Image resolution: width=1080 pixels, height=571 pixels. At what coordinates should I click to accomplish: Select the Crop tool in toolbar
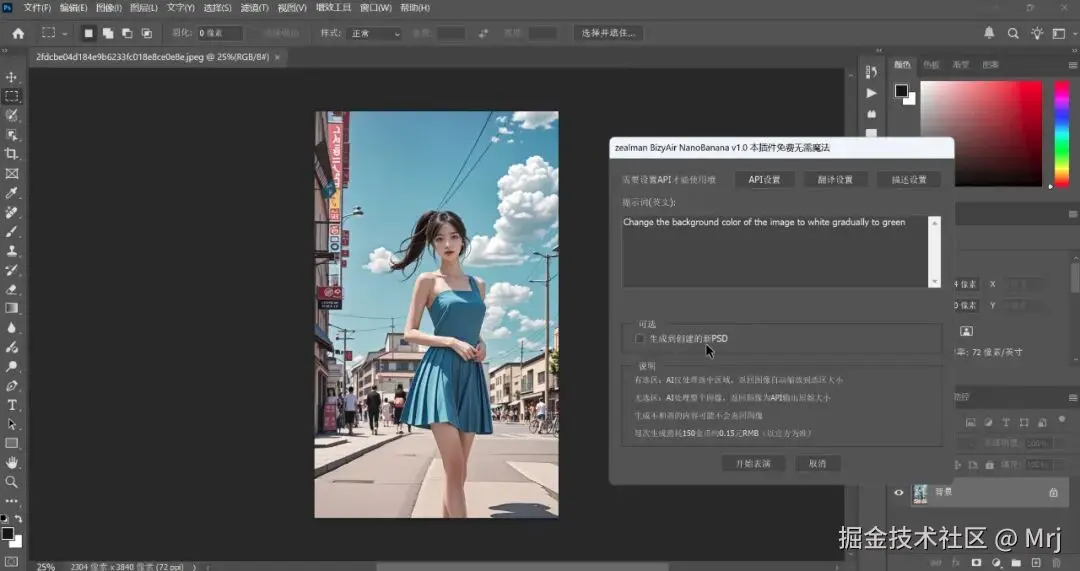pos(12,154)
